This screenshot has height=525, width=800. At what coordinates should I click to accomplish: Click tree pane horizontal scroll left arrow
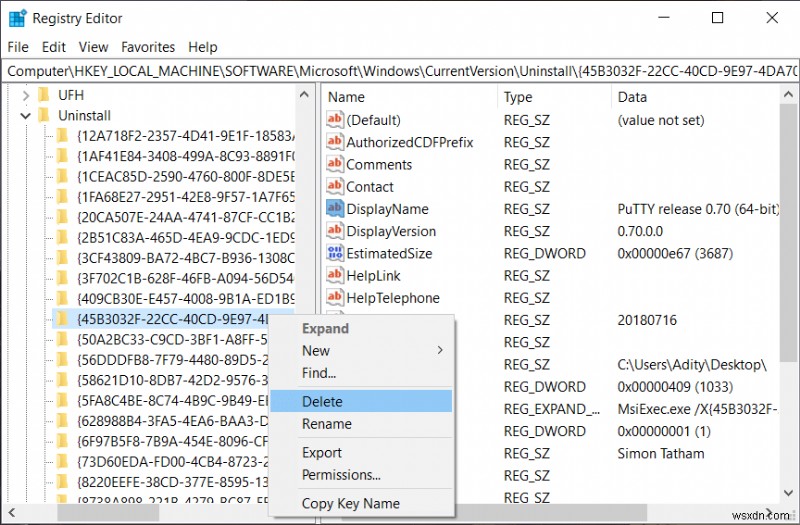tap(12, 513)
